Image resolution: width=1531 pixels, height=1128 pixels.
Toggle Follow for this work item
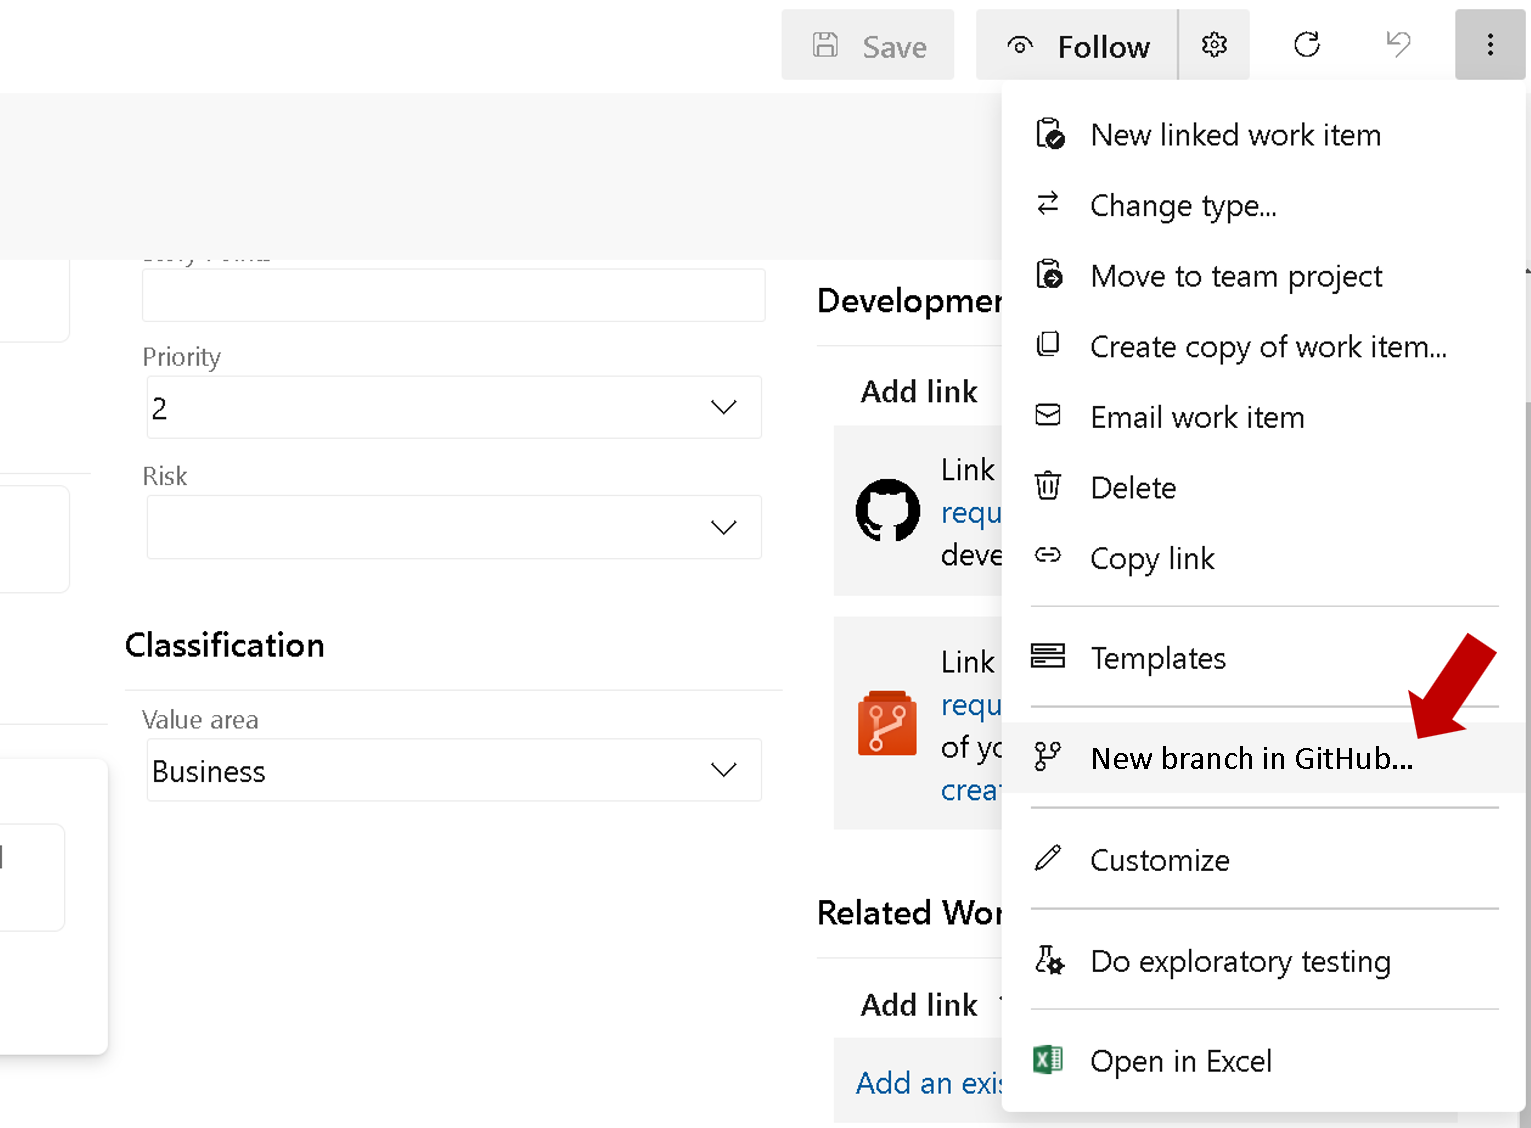1076,45
